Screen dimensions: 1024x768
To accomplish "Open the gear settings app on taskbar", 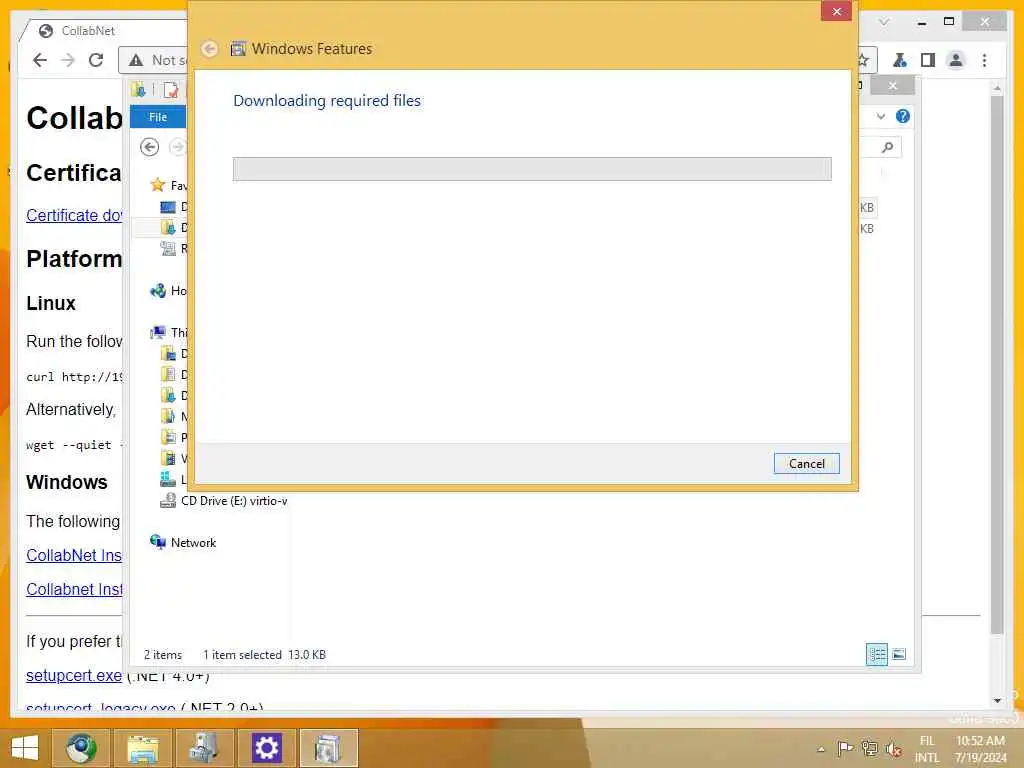I will pos(266,748).
